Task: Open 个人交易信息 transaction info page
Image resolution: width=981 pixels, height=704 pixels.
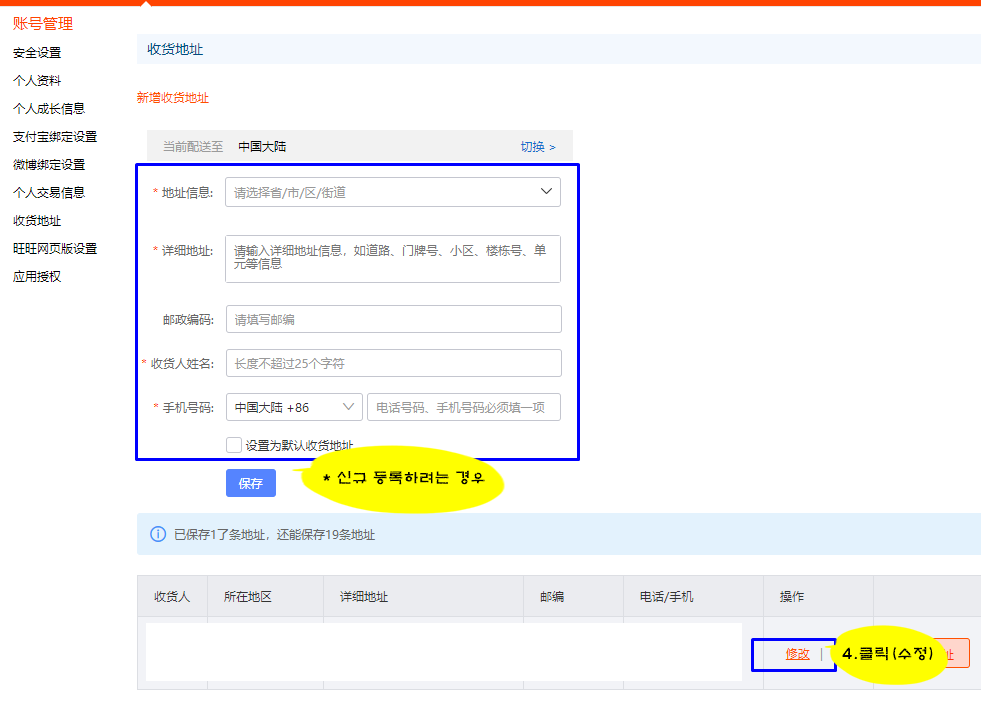Action: click(50, 192)
